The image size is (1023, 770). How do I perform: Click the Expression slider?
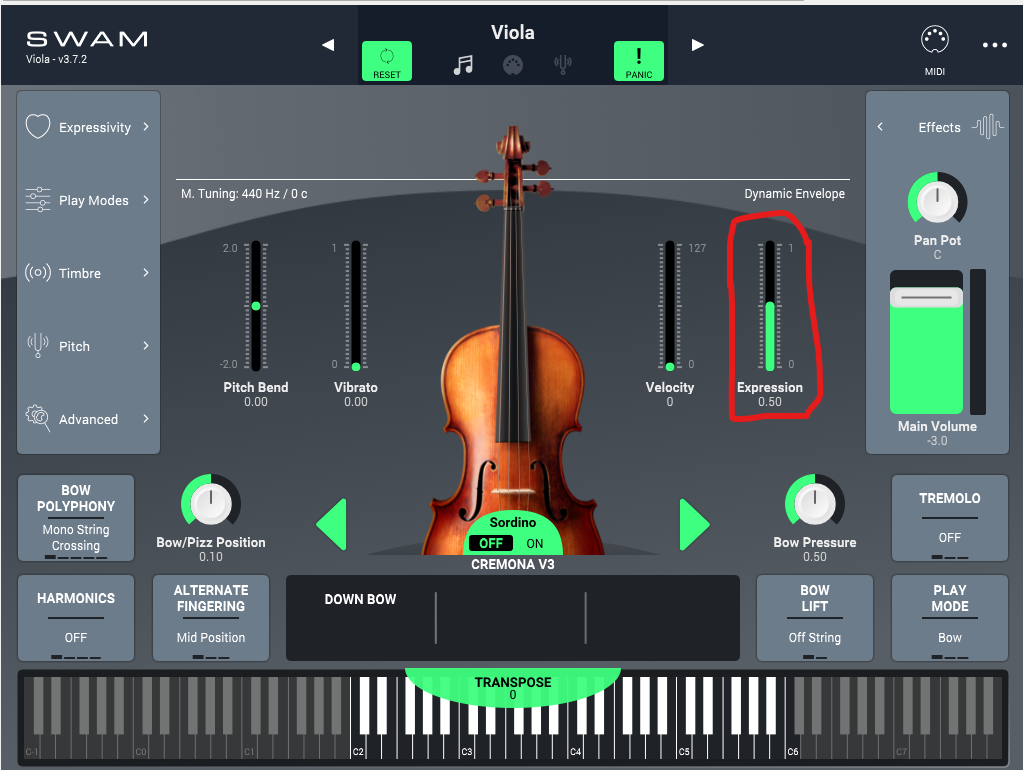[770, 306]
